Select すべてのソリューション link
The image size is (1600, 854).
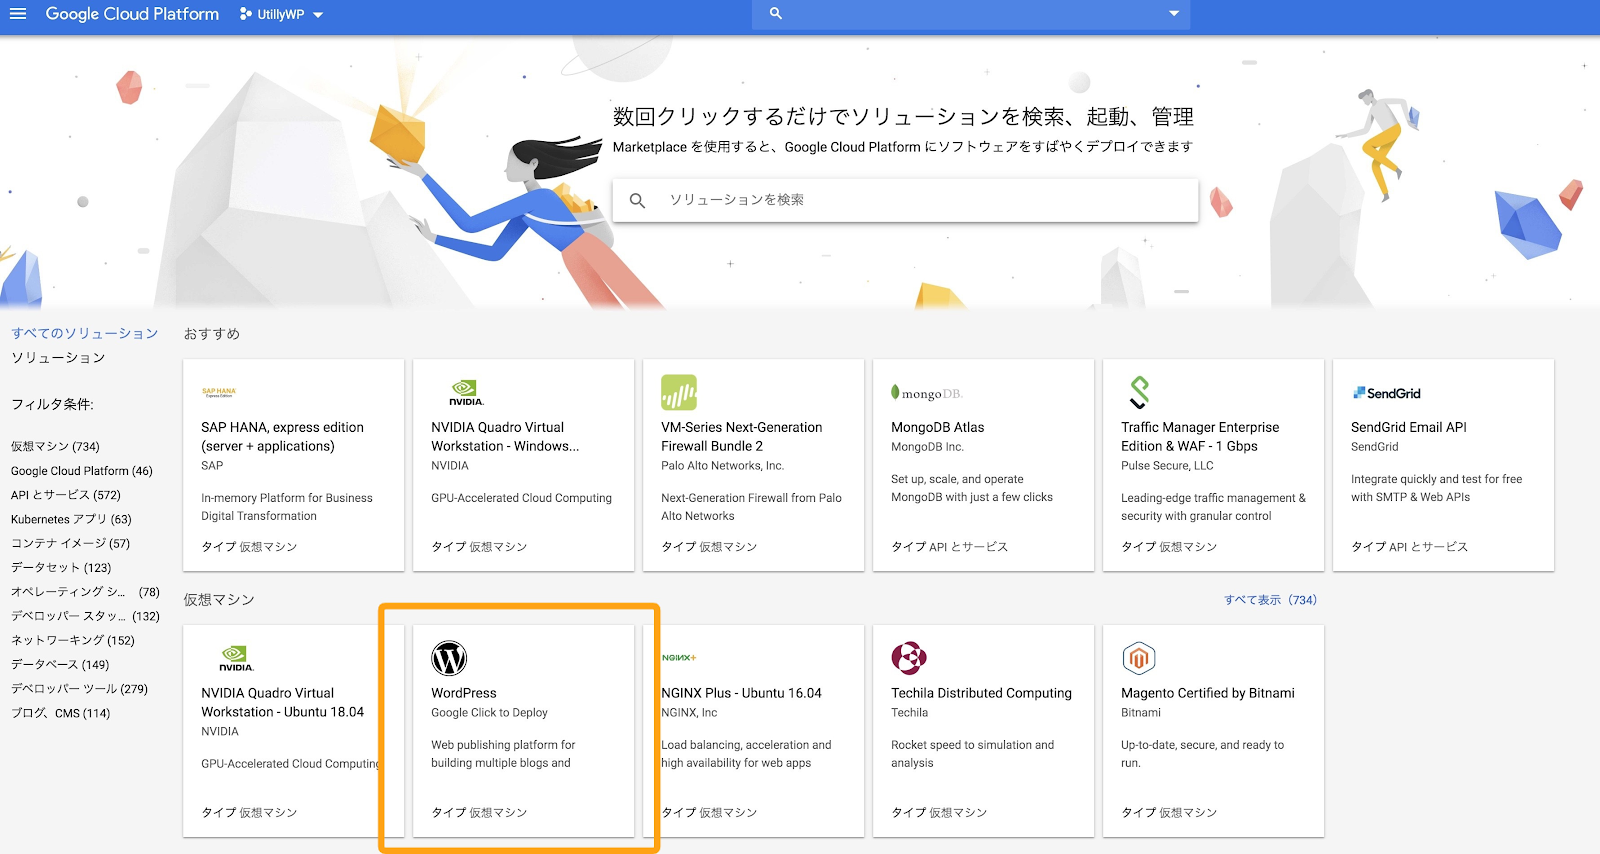[x=85, y=333]
